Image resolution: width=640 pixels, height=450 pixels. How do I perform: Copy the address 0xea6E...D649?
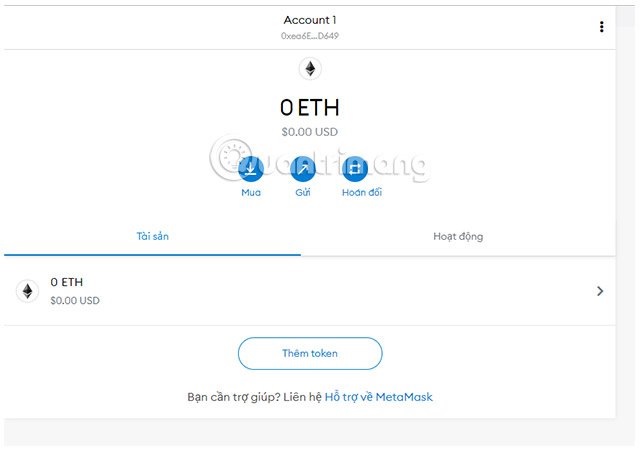click(310, 36)
